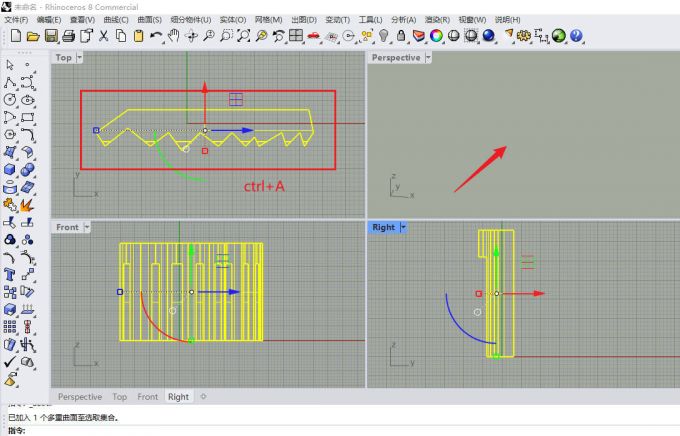Select the Polyline tool
The width and height of the screenshot is (680, 436).
click(x=10, y=82)
